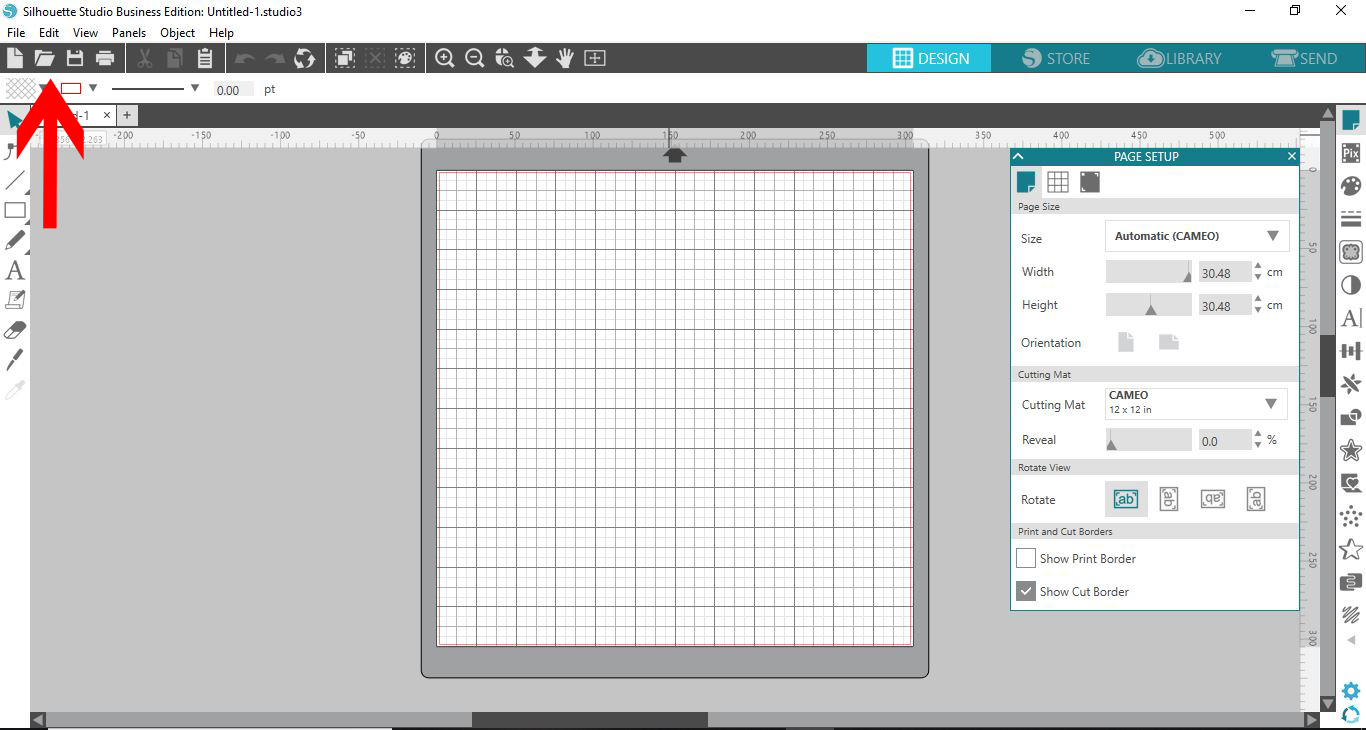Select the Line drawing tool
The image size is (1366, 730).
[15, 181]
